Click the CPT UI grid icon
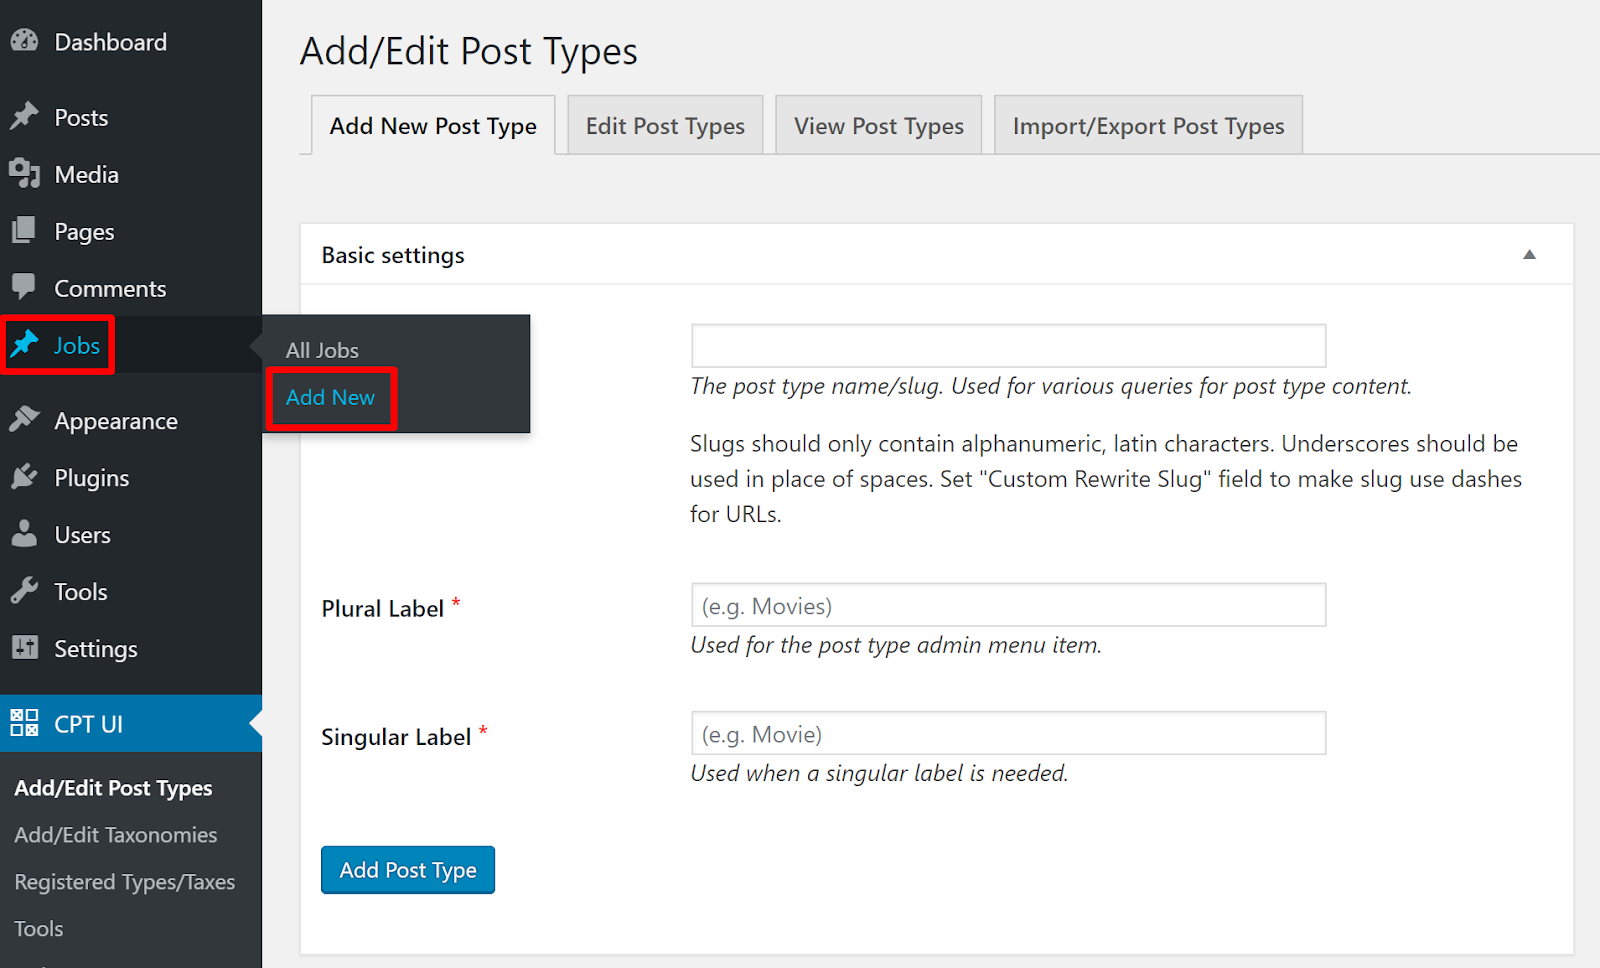Viewport: 1600px width, 968px height. click(x=25, y=723)
